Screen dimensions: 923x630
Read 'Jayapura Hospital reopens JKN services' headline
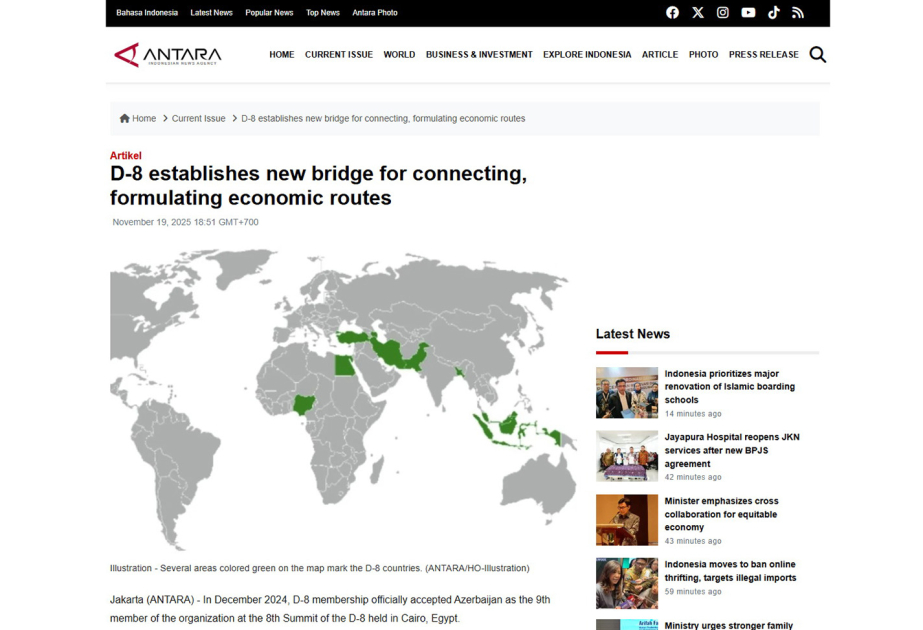tap(732, 450)
